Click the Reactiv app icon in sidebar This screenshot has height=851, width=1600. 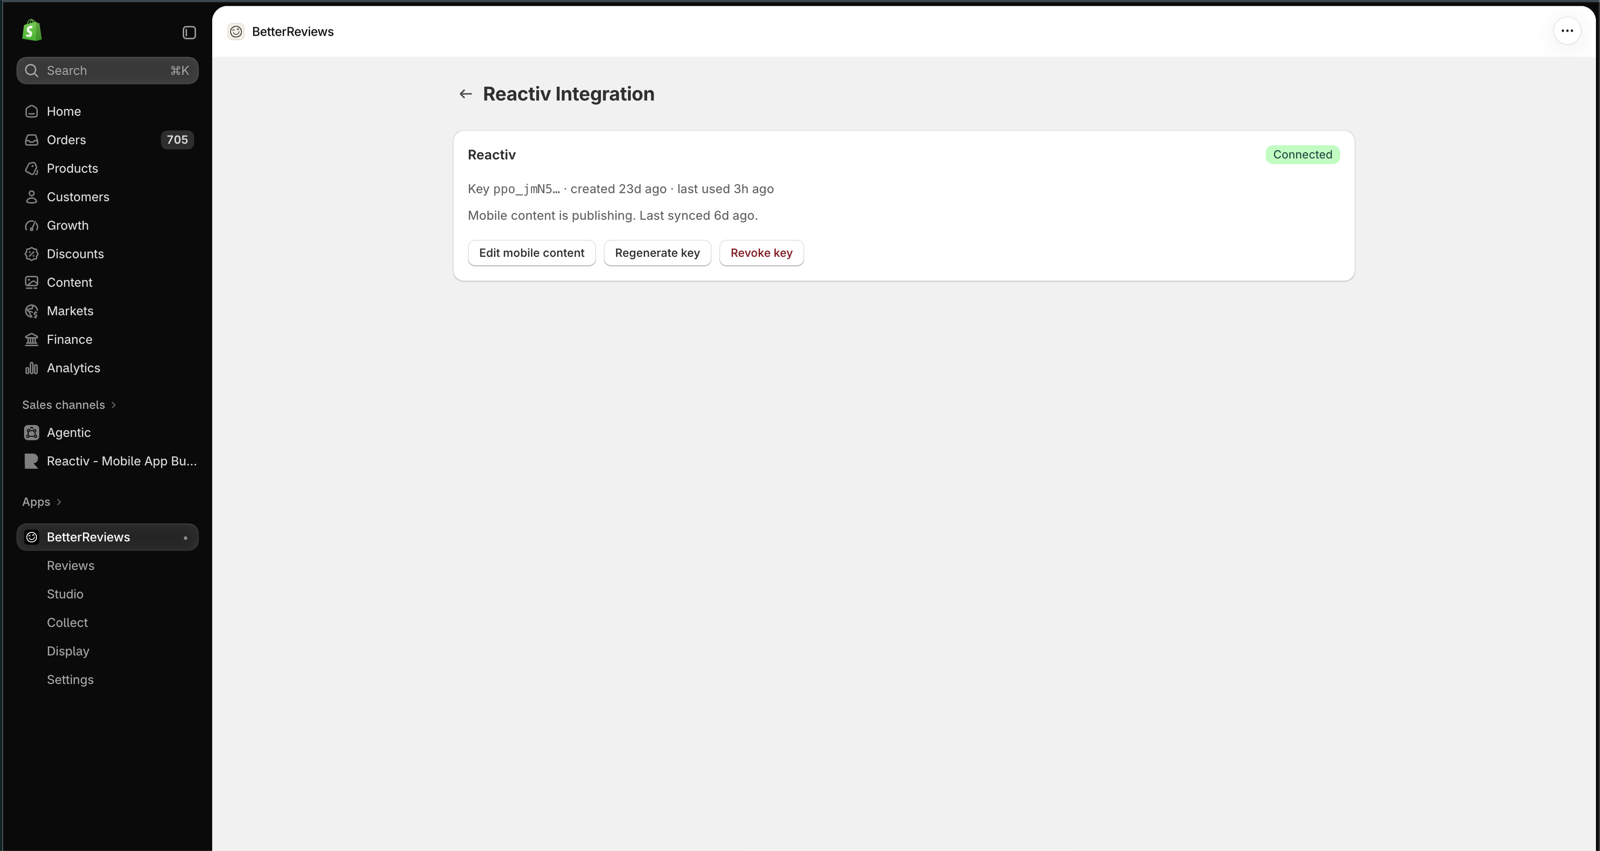[x=32, y=461]
